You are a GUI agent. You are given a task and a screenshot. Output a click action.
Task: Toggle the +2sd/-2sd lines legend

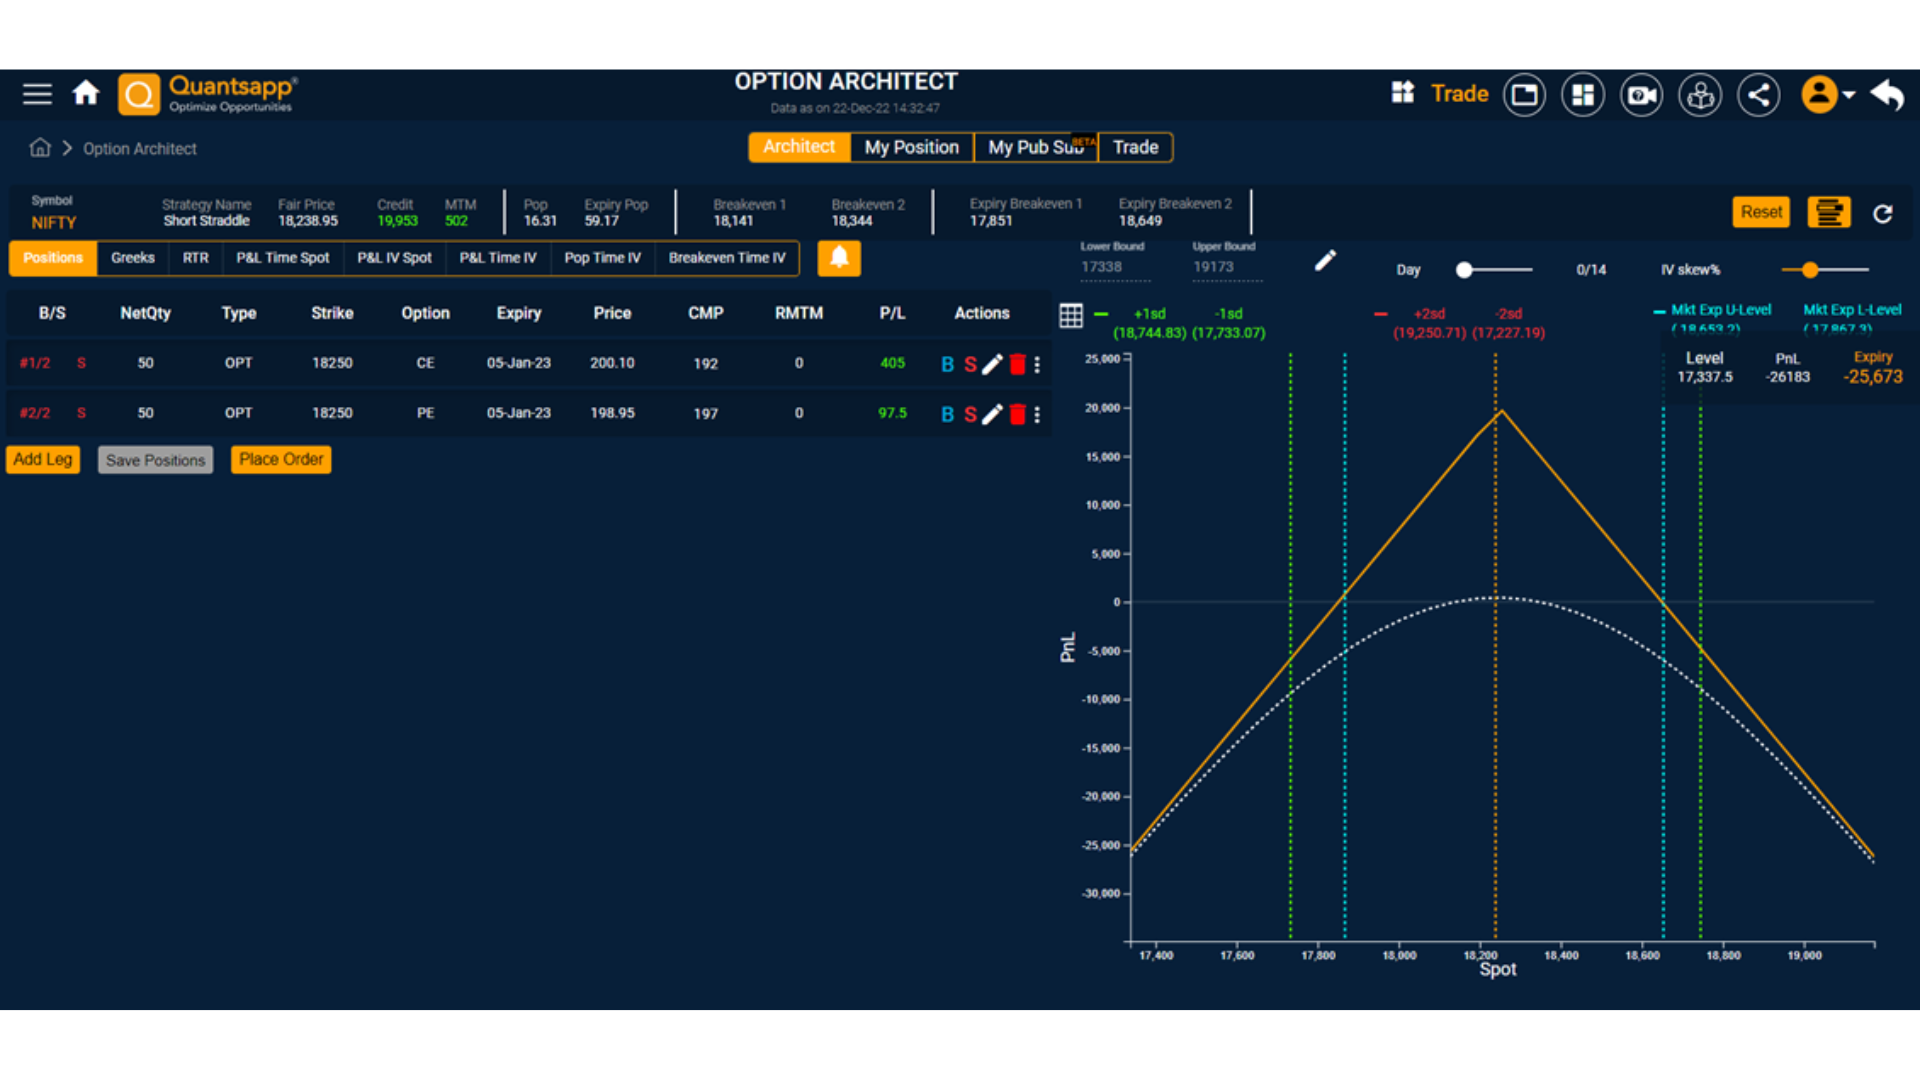tap(1428, 314)
